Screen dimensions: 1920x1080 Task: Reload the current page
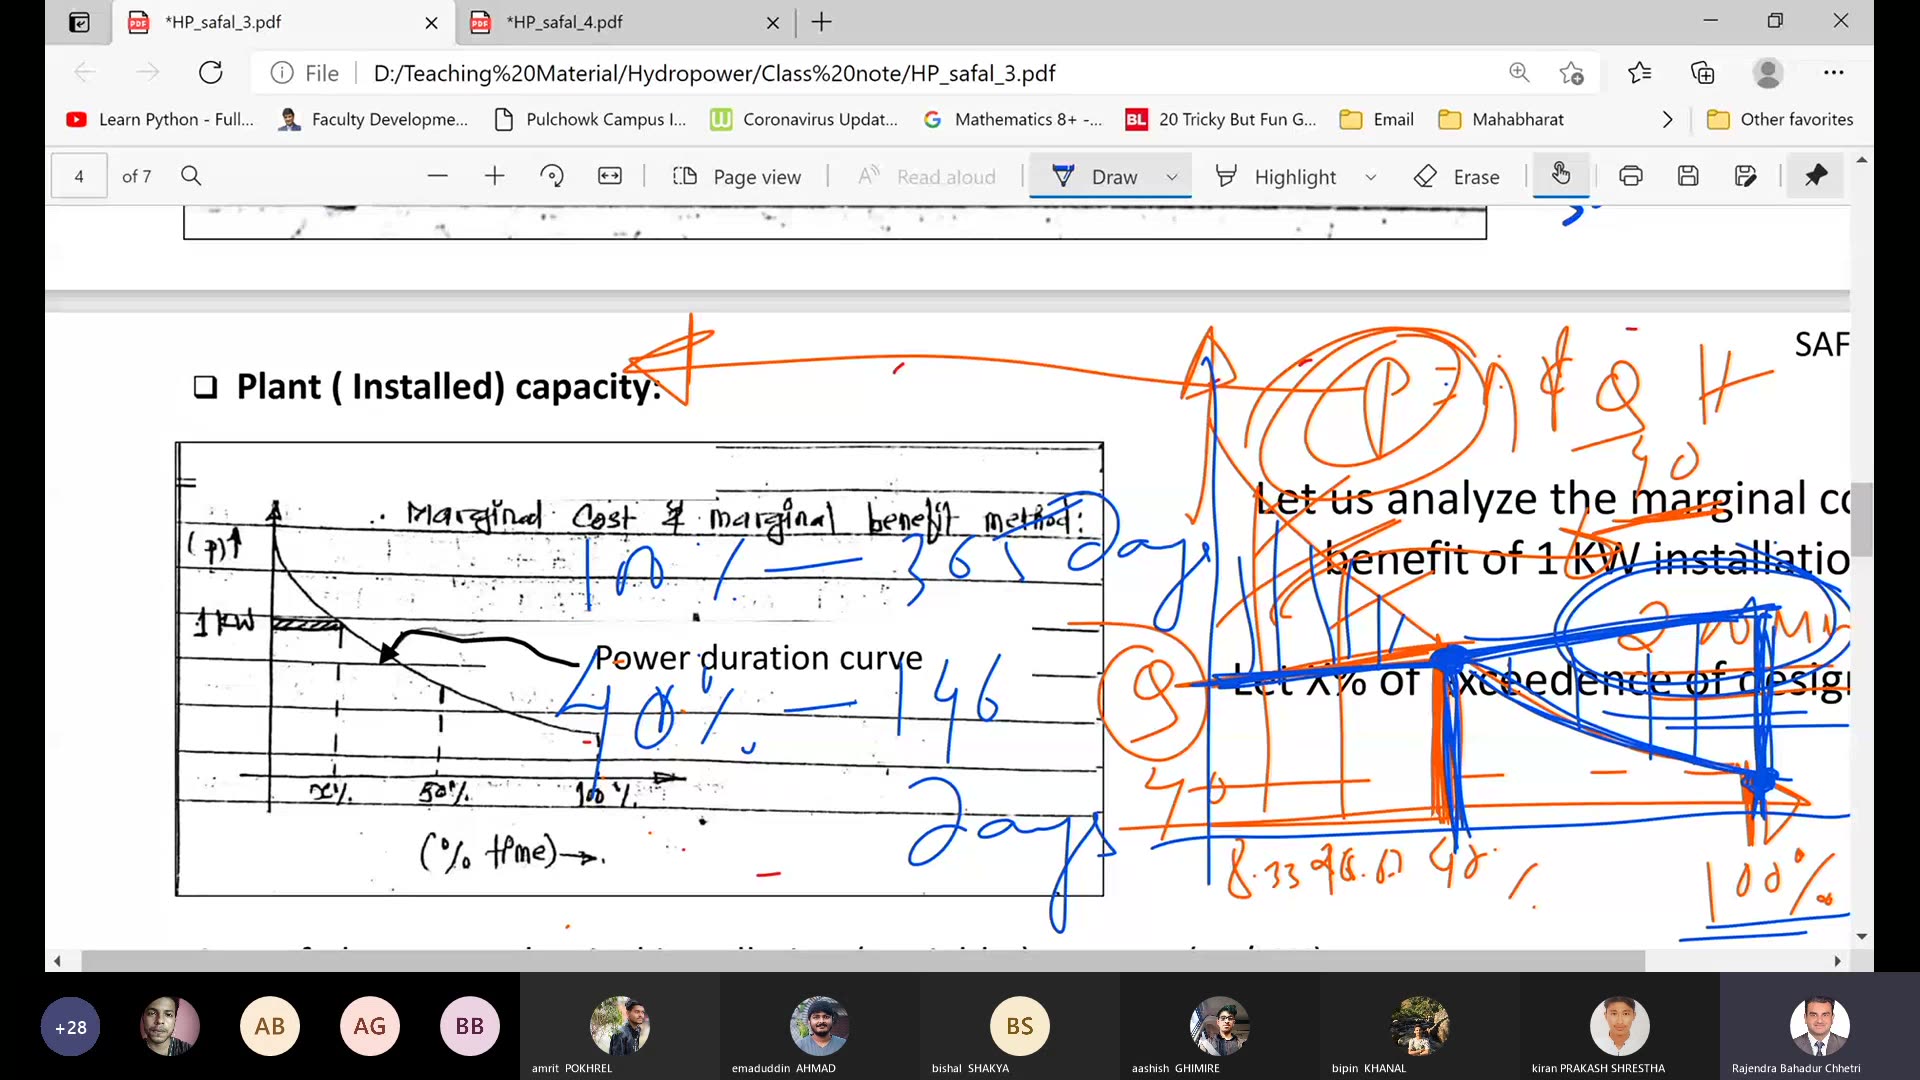click(x=210, y=72)
